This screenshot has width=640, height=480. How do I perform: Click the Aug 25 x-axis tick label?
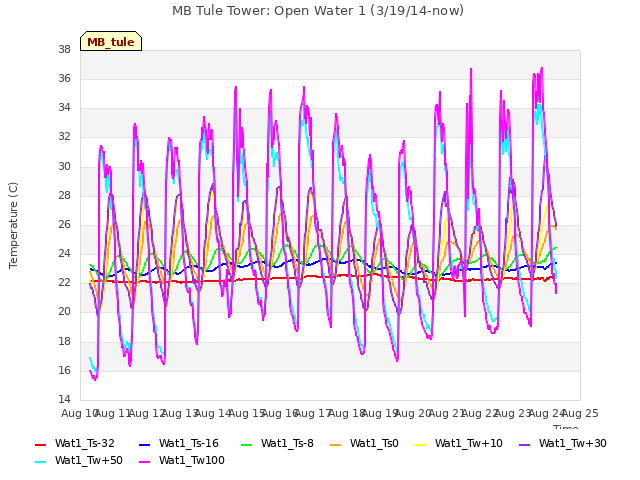(x=580, y=413)
